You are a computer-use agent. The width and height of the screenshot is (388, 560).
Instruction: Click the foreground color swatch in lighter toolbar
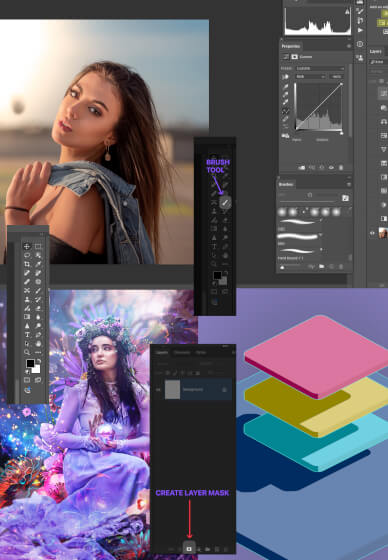click(x=30, y=363)
